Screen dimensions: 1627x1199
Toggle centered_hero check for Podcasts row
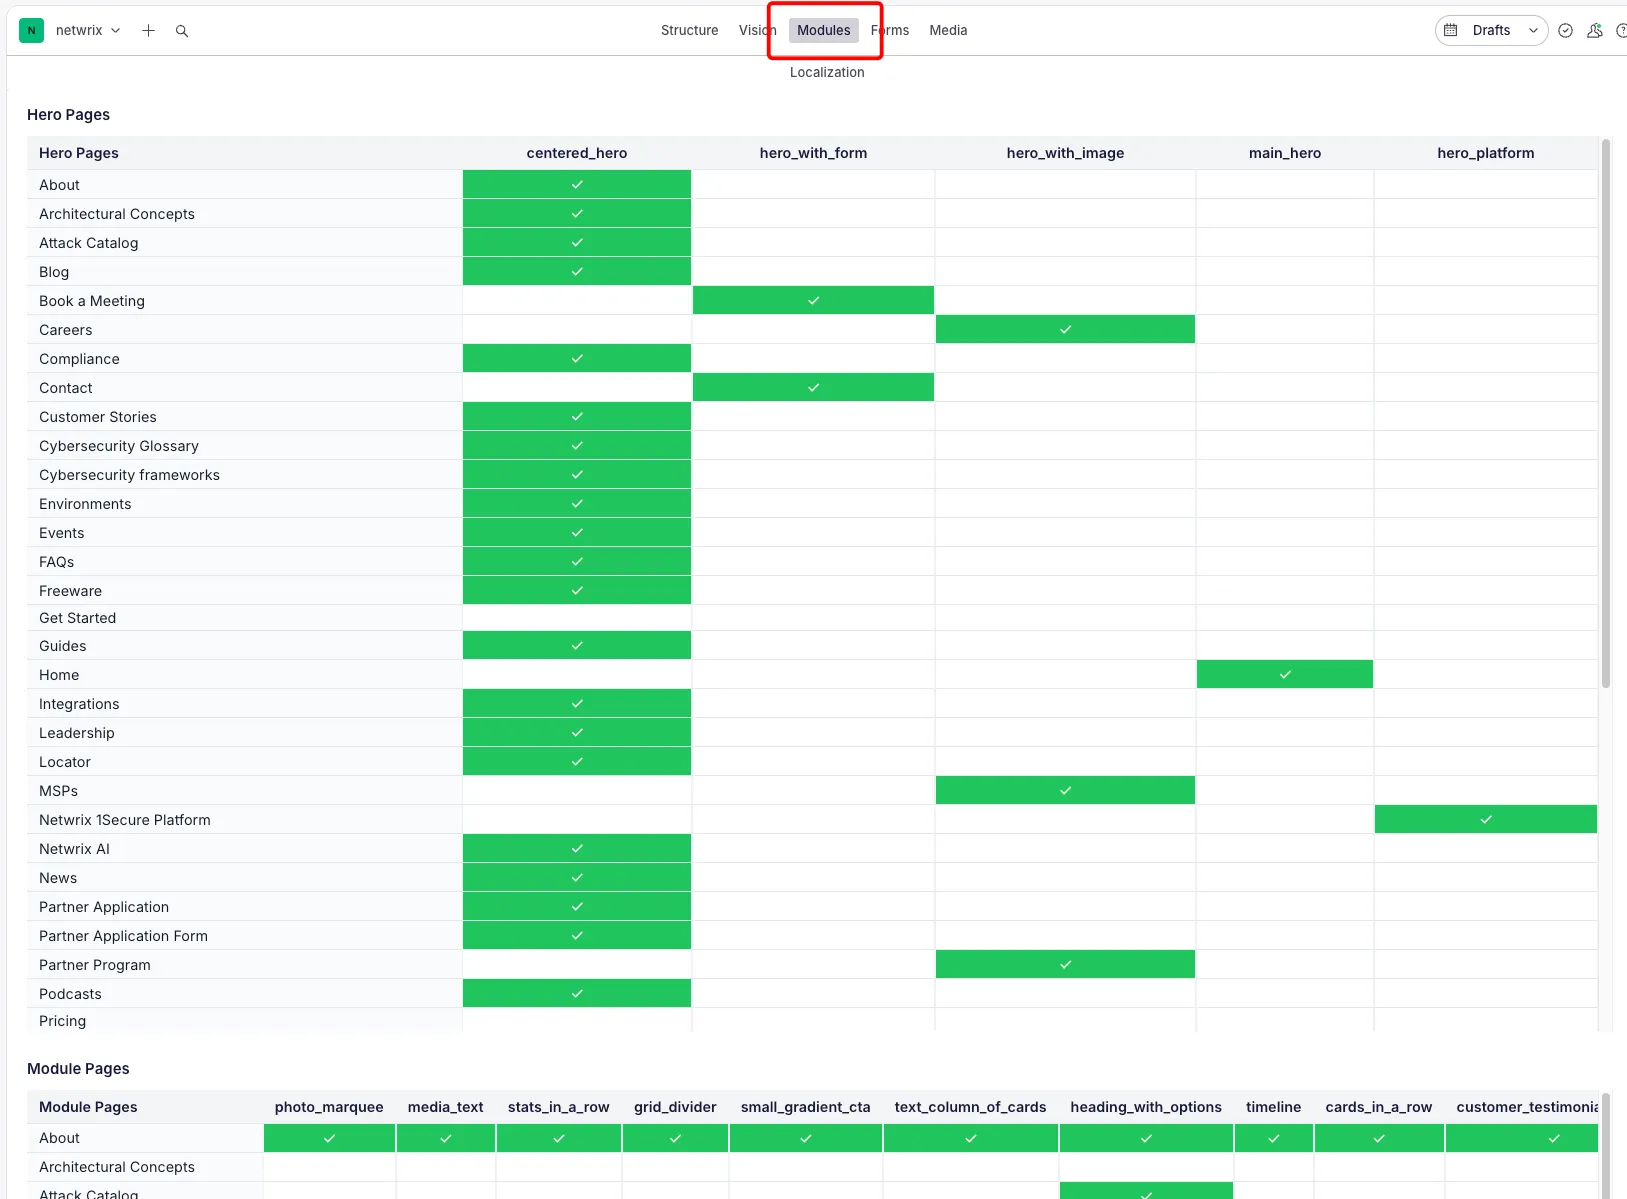point(577,993)
